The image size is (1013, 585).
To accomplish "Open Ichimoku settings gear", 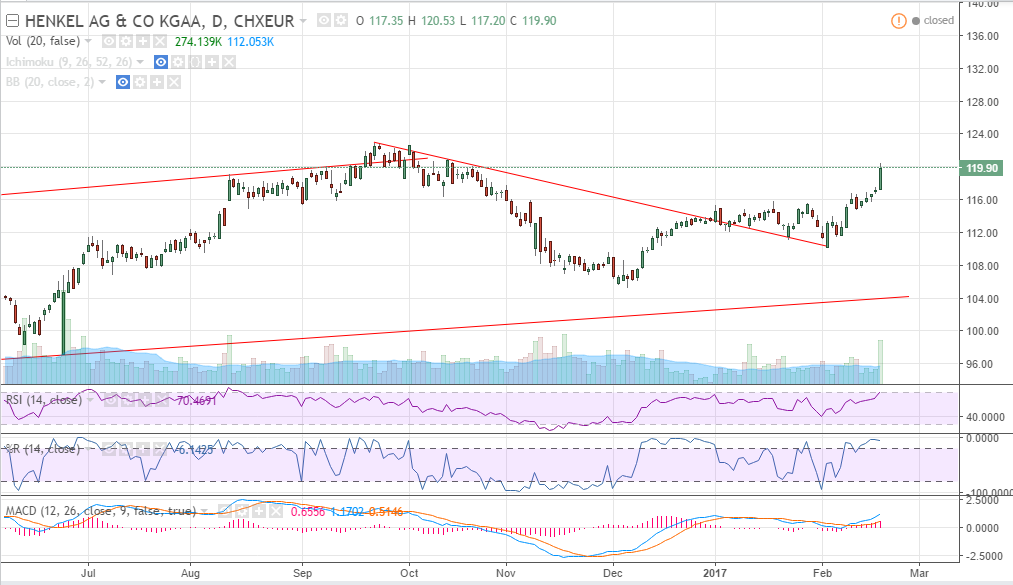I will (178, 62).
